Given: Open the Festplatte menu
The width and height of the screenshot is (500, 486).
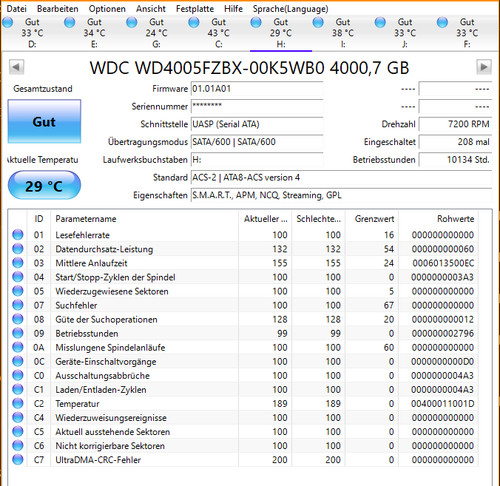Looking at the screenshot, I should 195,9.
